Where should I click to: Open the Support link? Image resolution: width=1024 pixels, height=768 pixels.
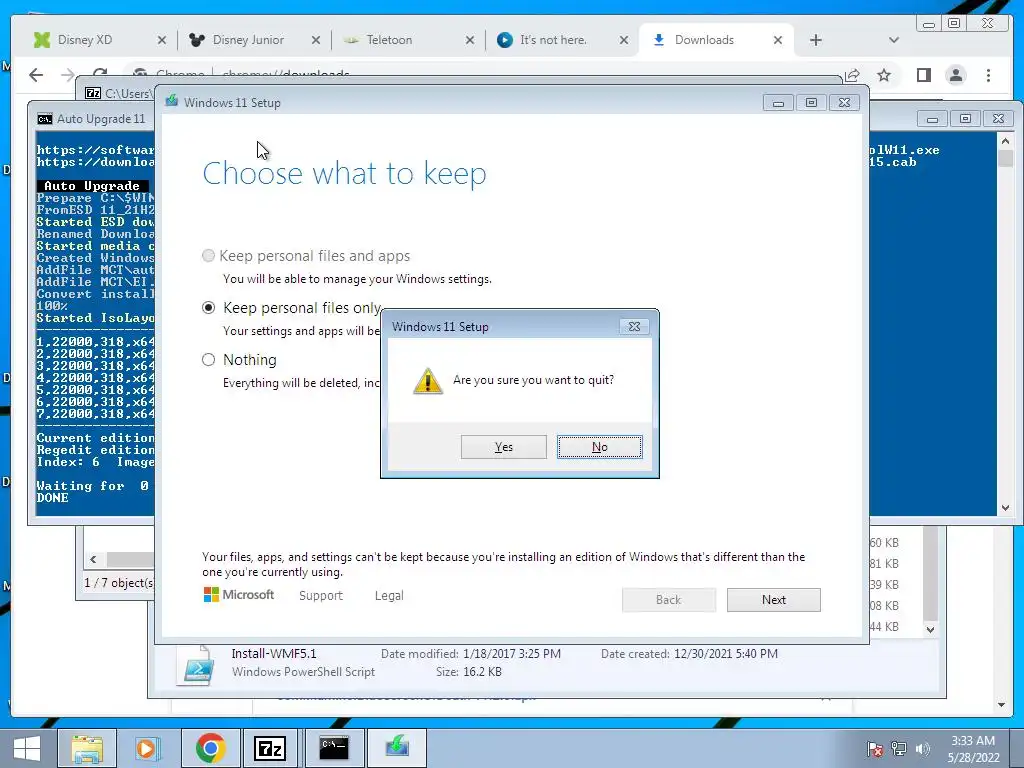coord(321,596)
